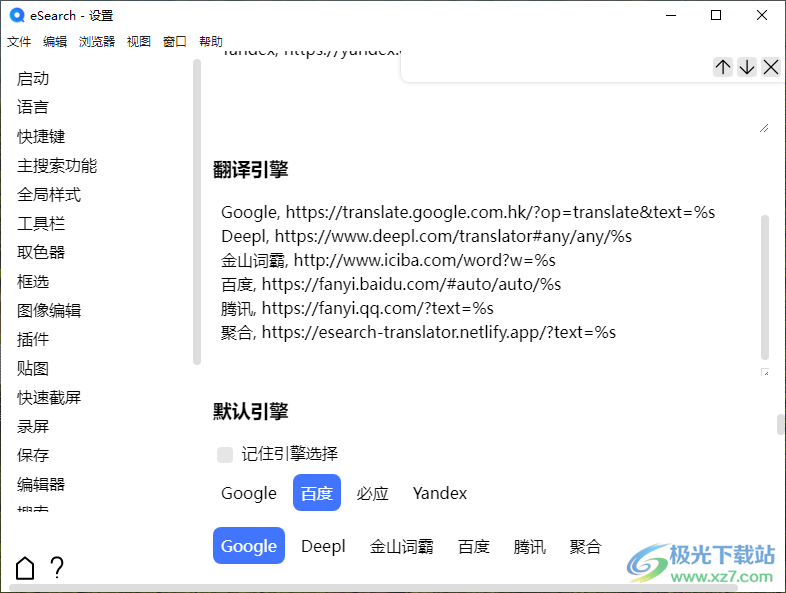Image resolution: width=786 pixels, height=593 pixels.
Task: Open the 视图 menu
Action: [139, 42]
